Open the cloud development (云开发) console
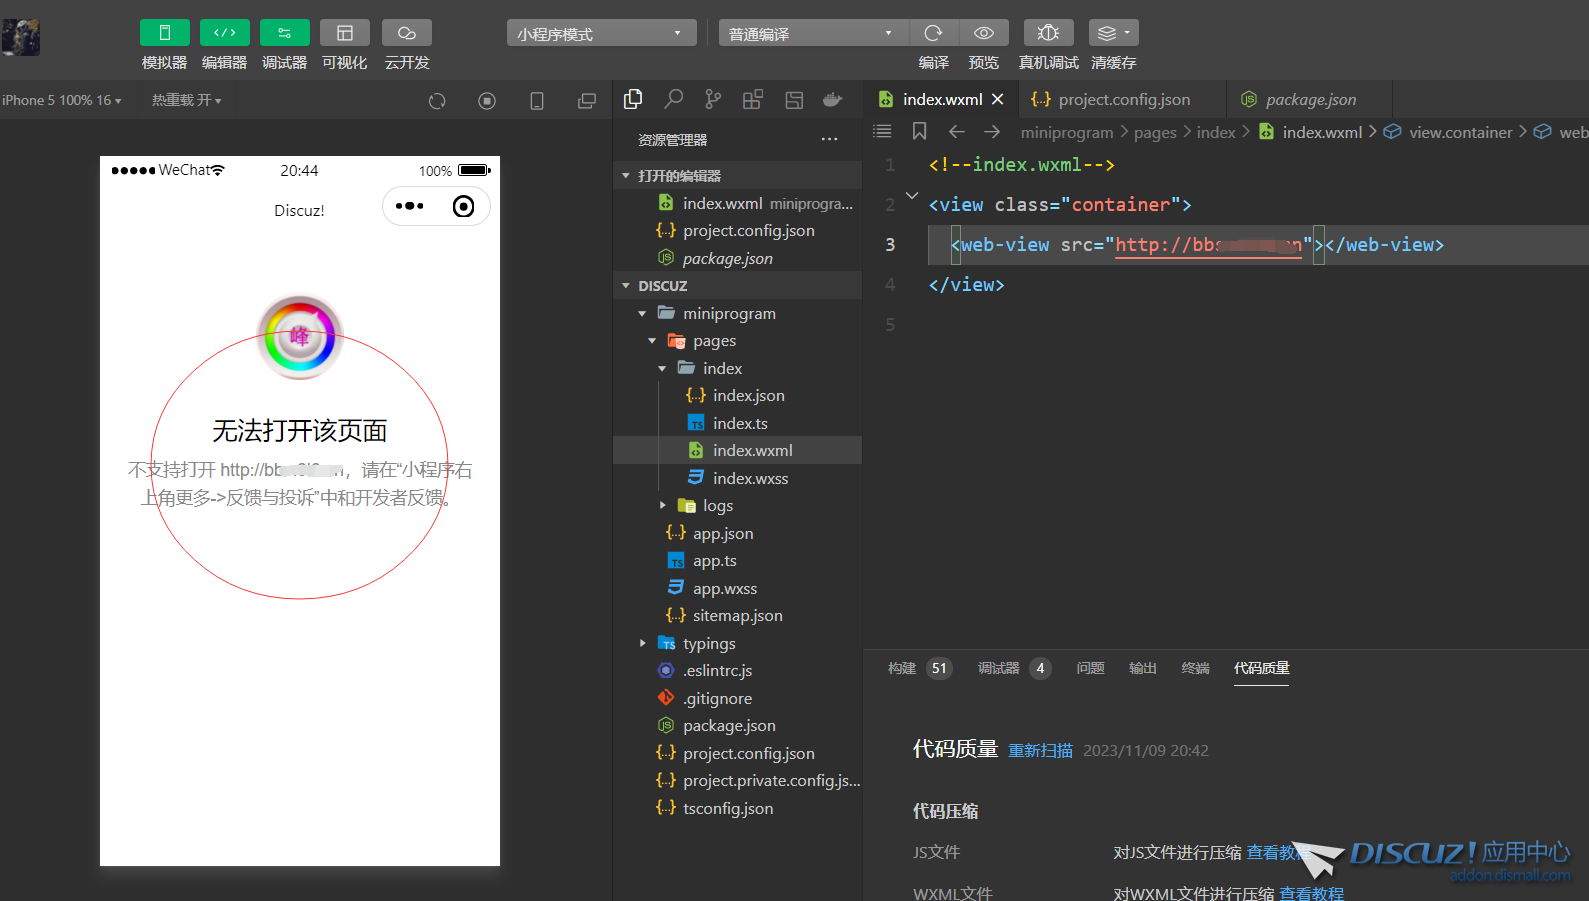Image resolution: width=1589 pixels, height=901 pixels. [x=406, y=33]
